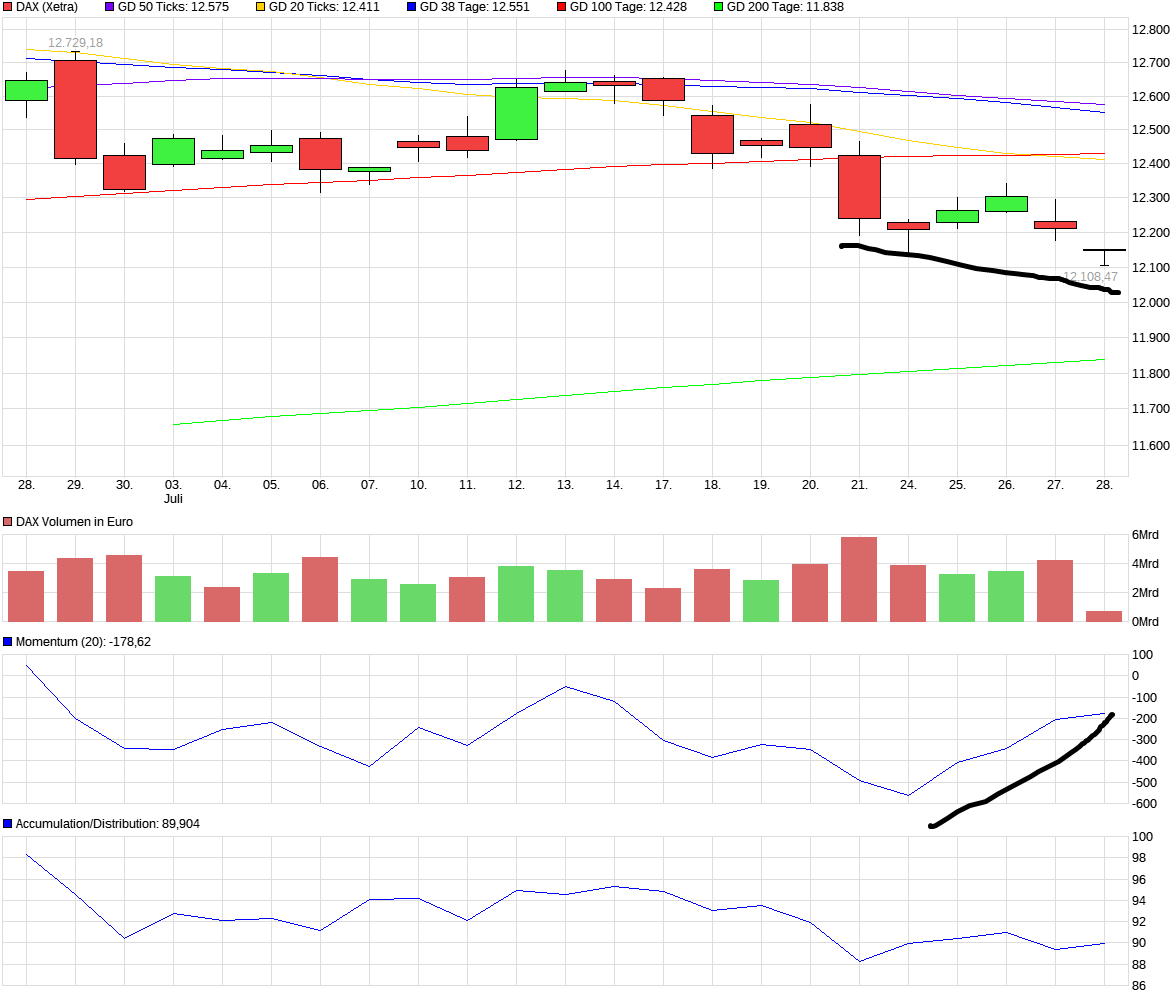Click the large red candlestick for the 29th
The image size is (1175, 997).
76,109
